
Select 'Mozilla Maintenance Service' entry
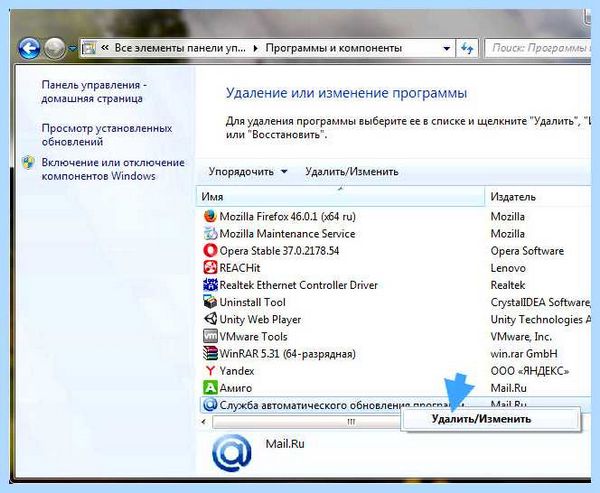click(287, 234)
